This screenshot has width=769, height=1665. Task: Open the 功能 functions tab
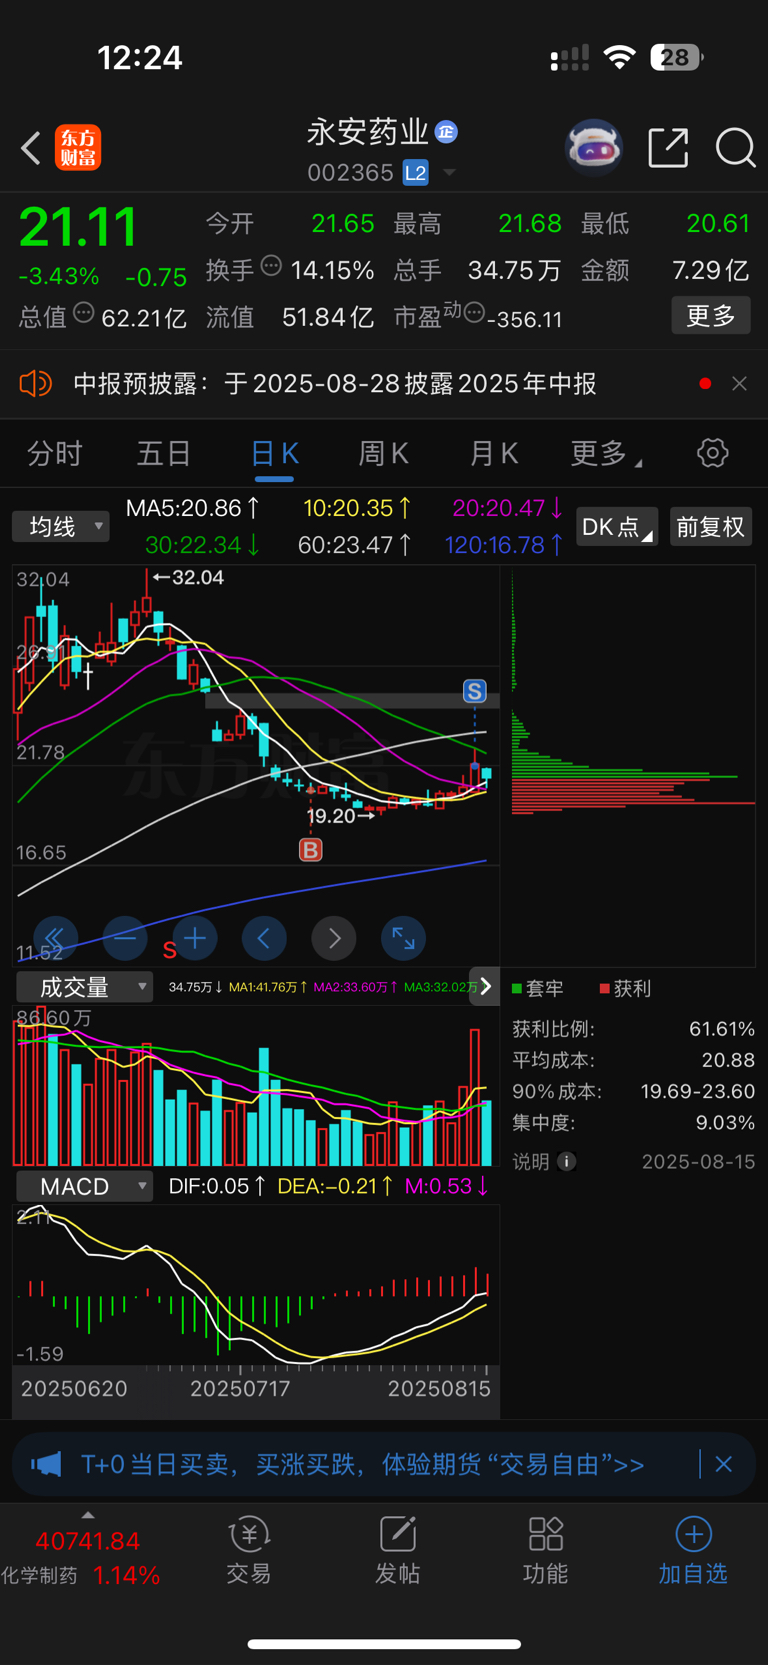pos(546,1551)
